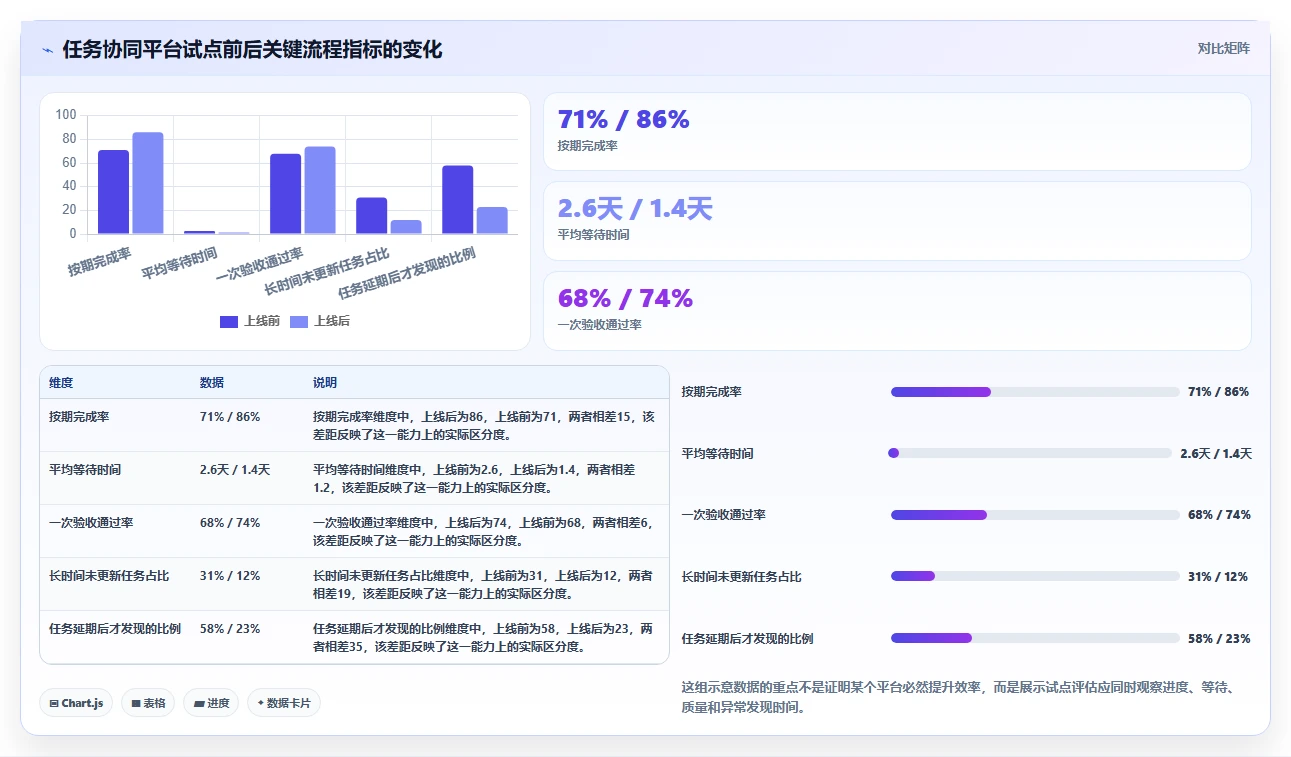Click the dashboard title 任务协同平台试点前后关键流程指标的变化
1291x757 pixels.
252,49
